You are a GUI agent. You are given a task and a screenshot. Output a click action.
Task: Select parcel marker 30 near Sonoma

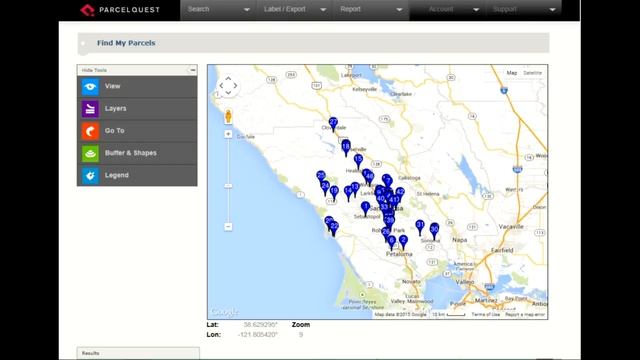[434, 231]
